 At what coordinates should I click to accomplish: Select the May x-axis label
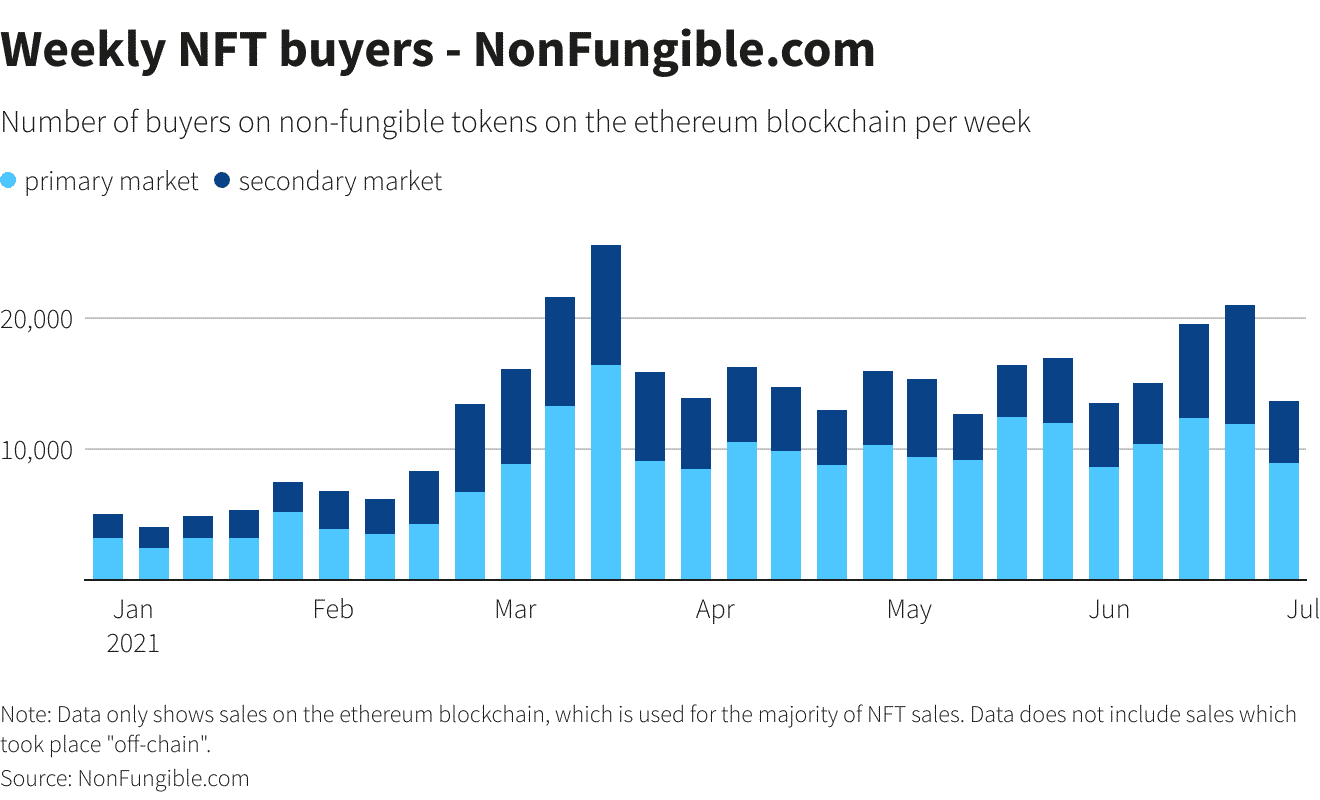909,610
